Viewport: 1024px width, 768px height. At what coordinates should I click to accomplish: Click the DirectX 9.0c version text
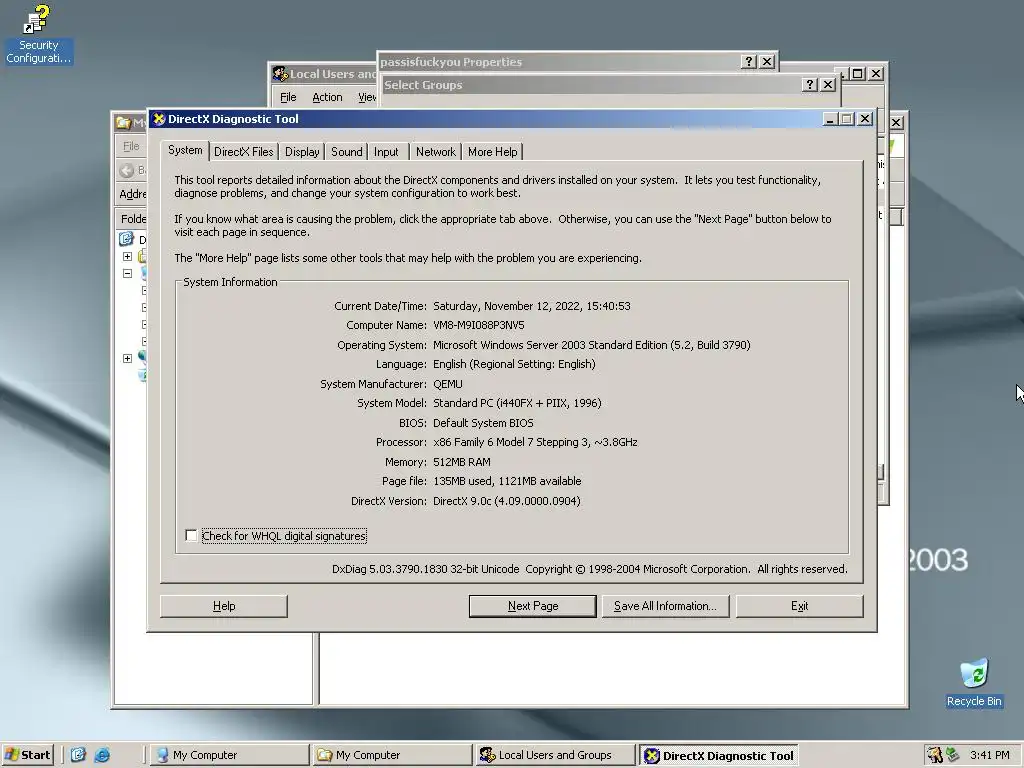507,501
